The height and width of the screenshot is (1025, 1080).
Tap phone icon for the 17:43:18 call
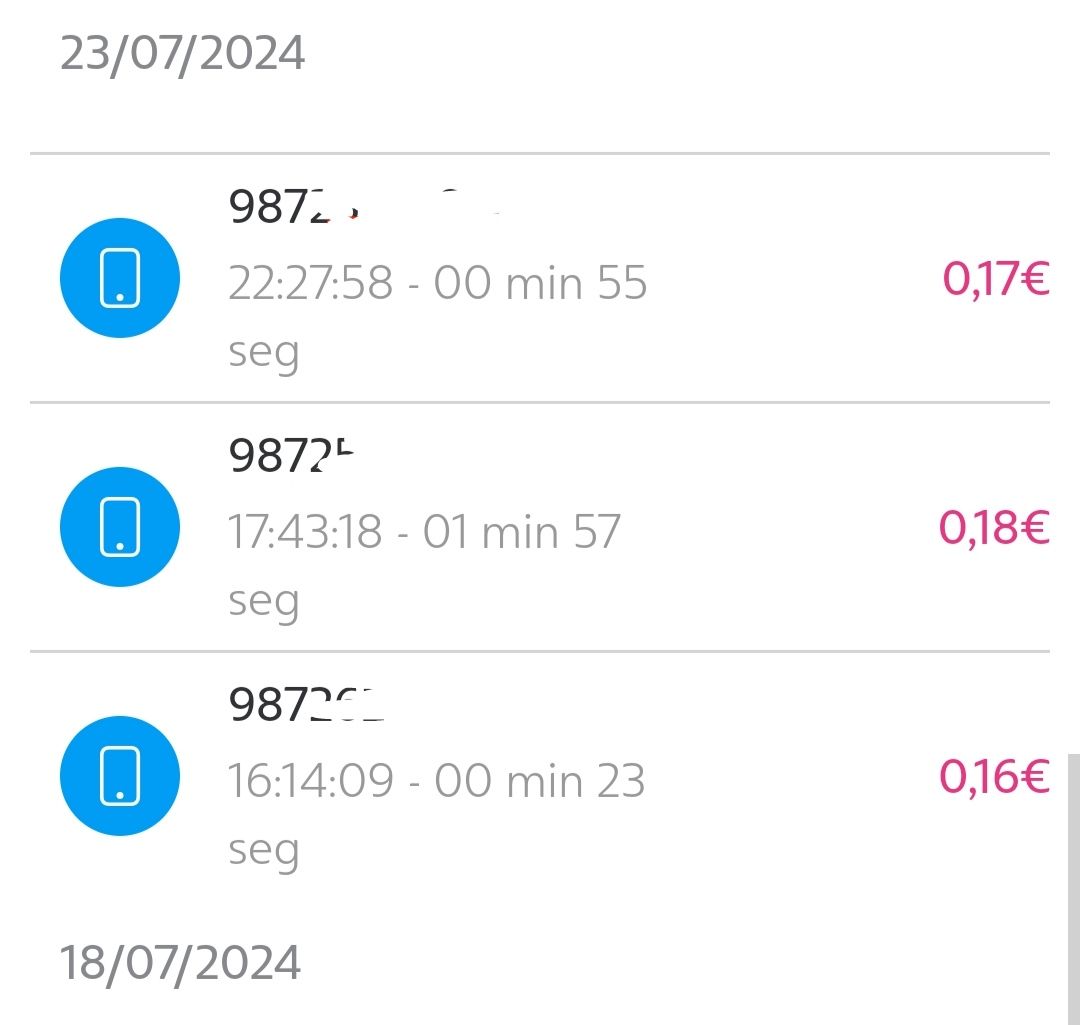tap(120, 527)
